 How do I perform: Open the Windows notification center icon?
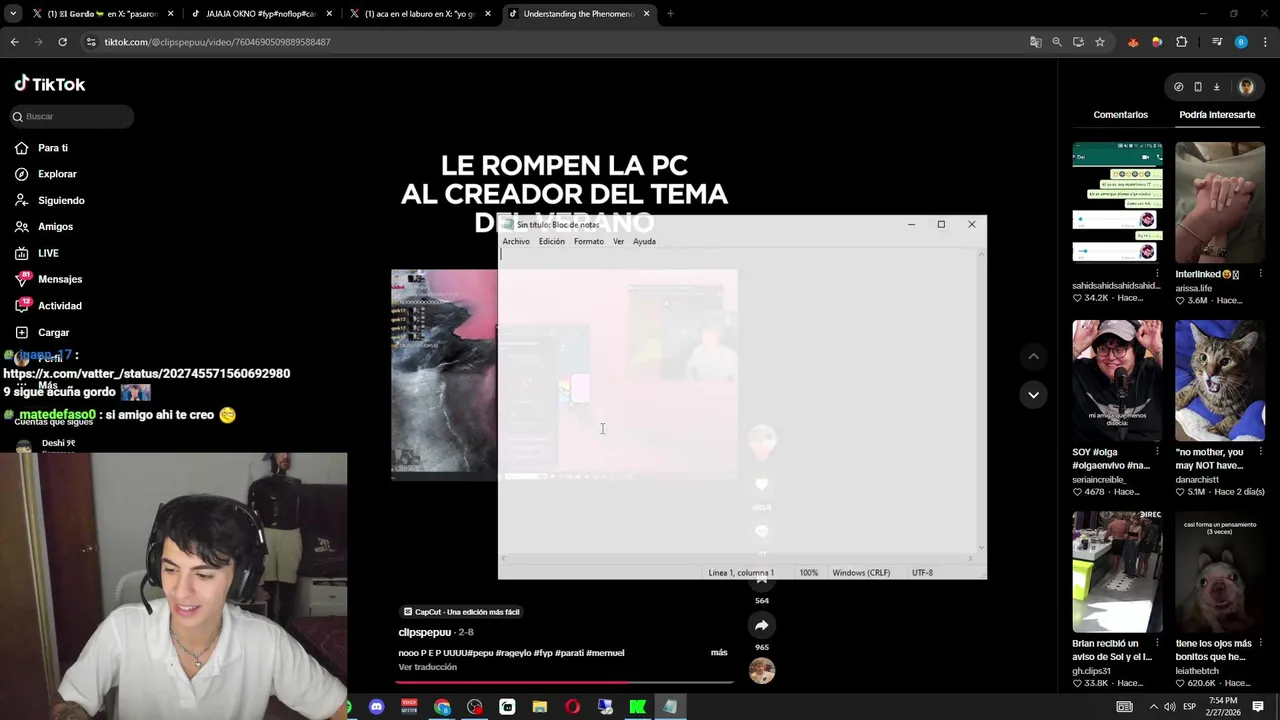click(1258, 707)
